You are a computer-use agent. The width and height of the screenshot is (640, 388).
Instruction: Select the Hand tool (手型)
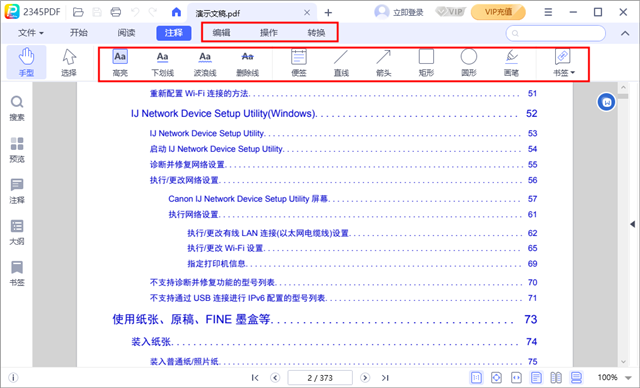[x=26, y=62]
